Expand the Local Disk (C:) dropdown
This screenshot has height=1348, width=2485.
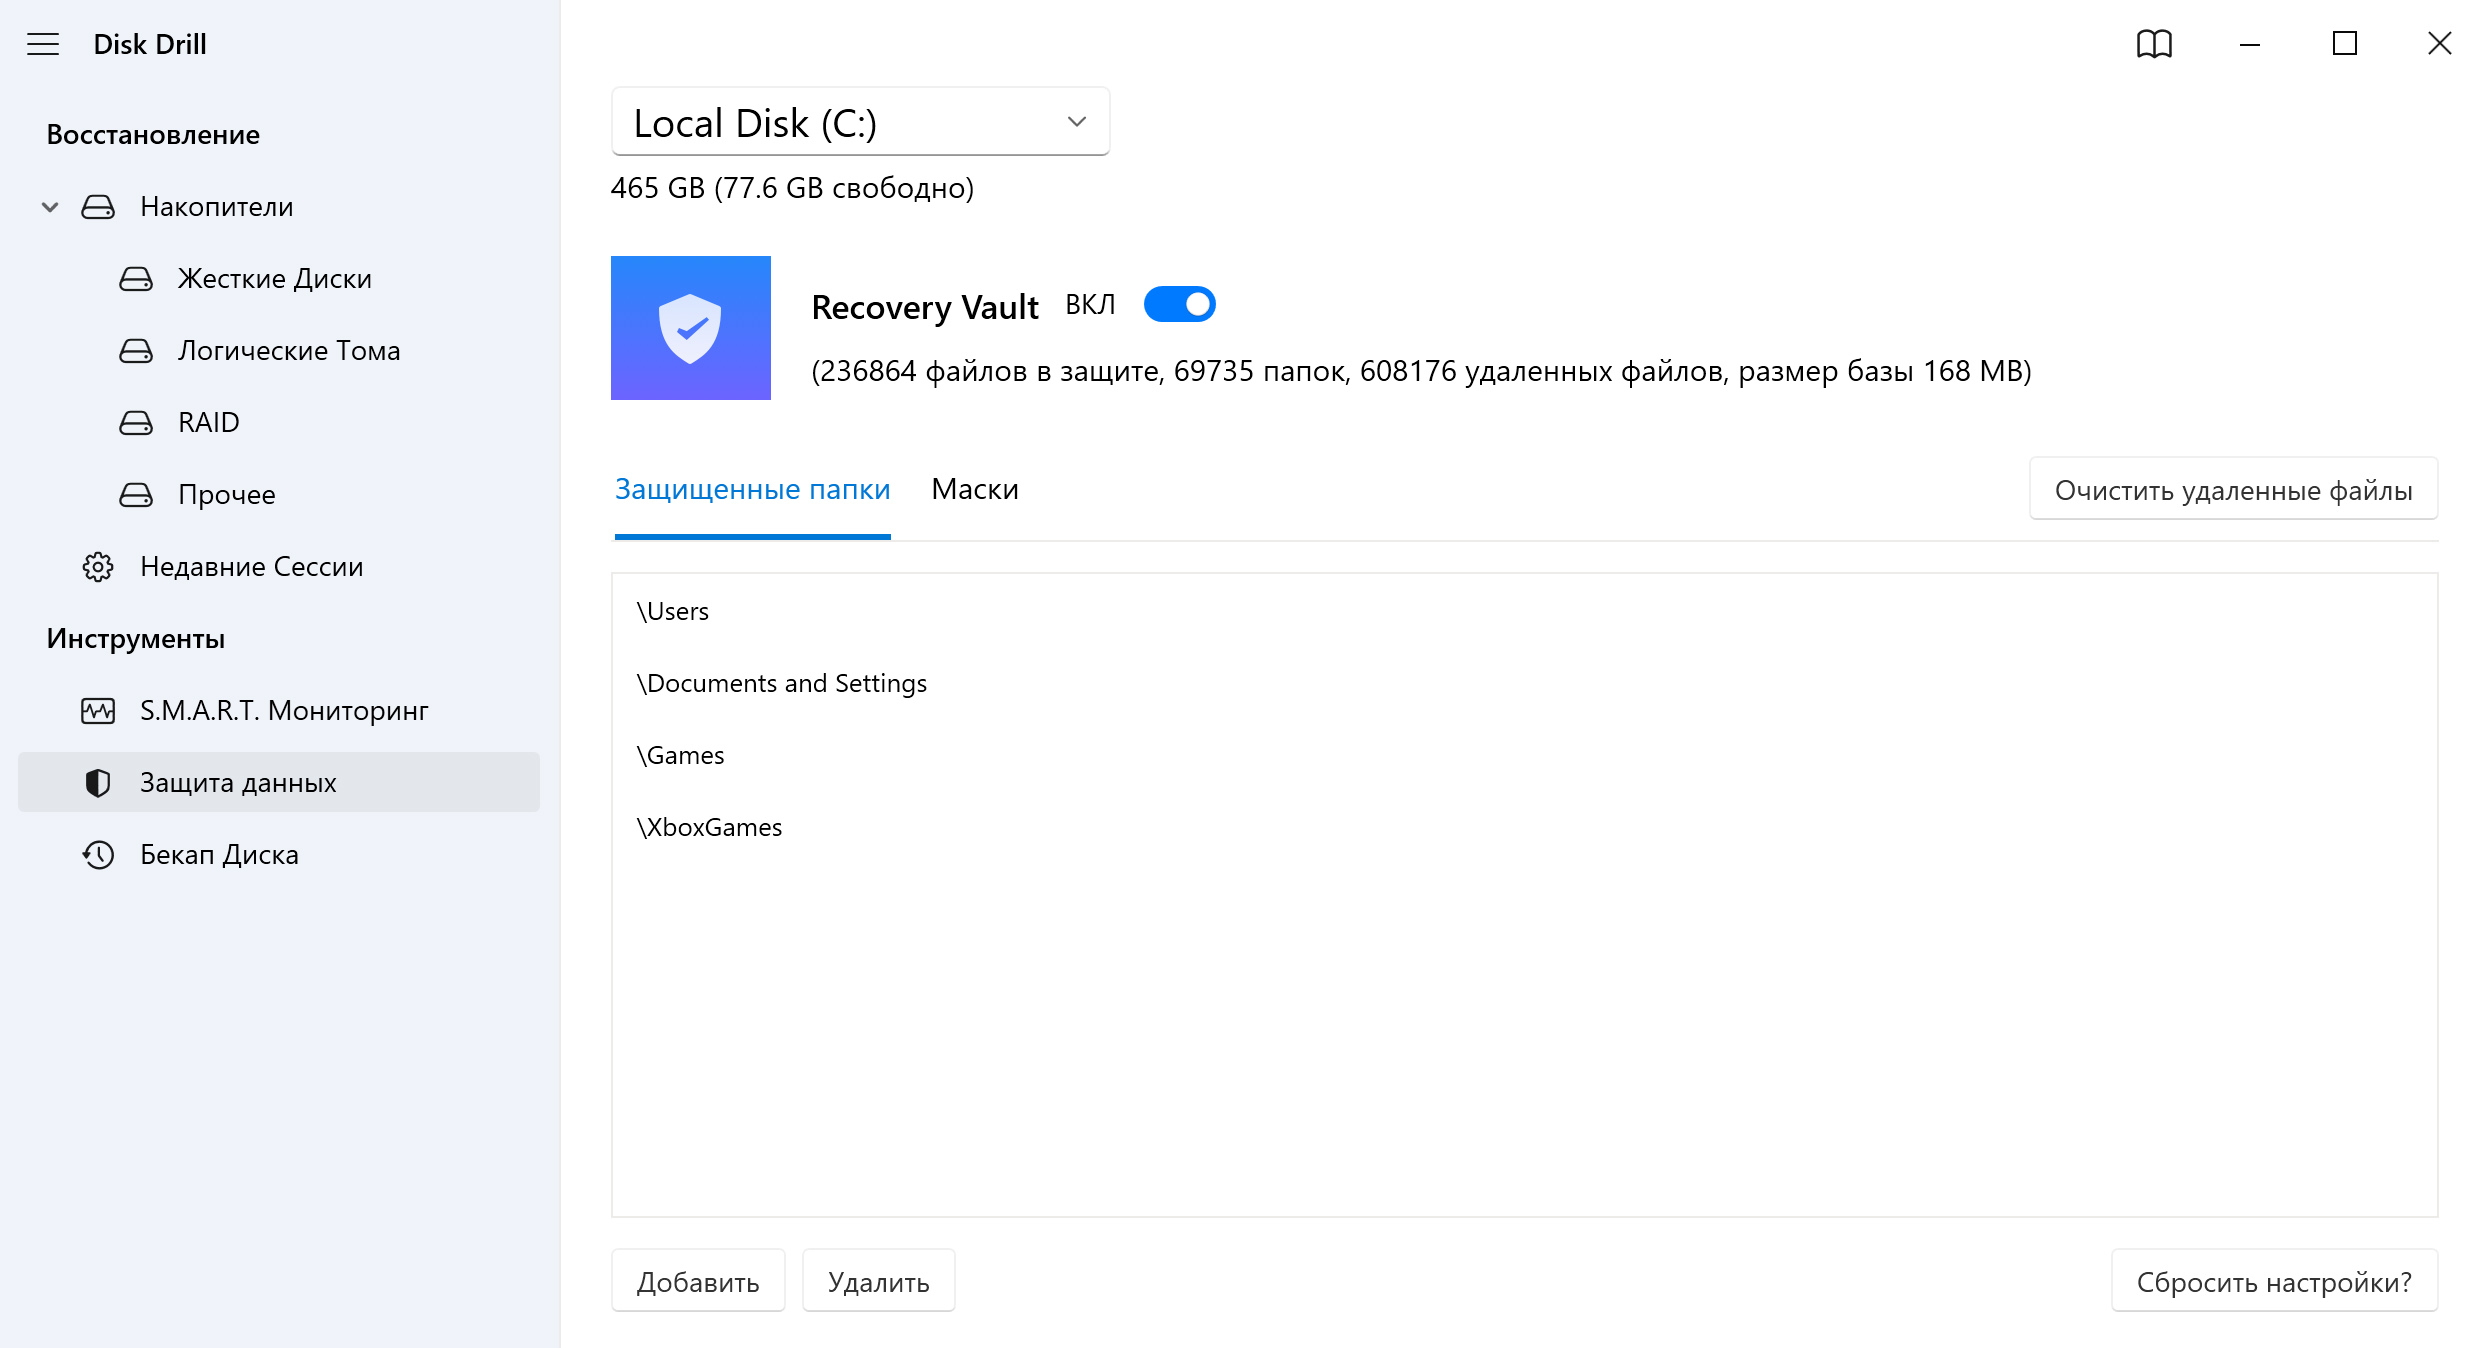click(x=1076, y=121)
